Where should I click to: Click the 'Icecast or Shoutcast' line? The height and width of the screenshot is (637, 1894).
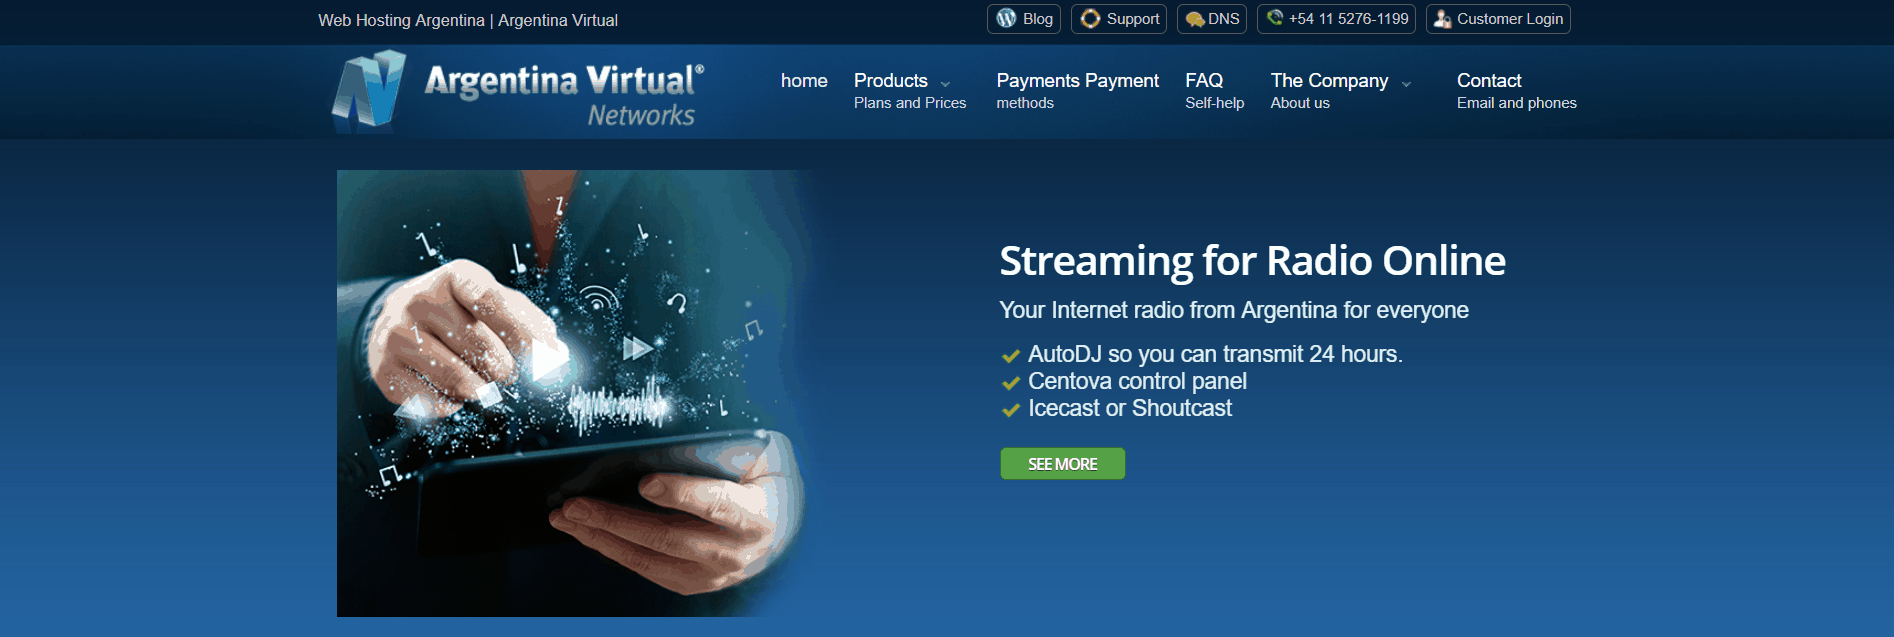pos(1130,408)
